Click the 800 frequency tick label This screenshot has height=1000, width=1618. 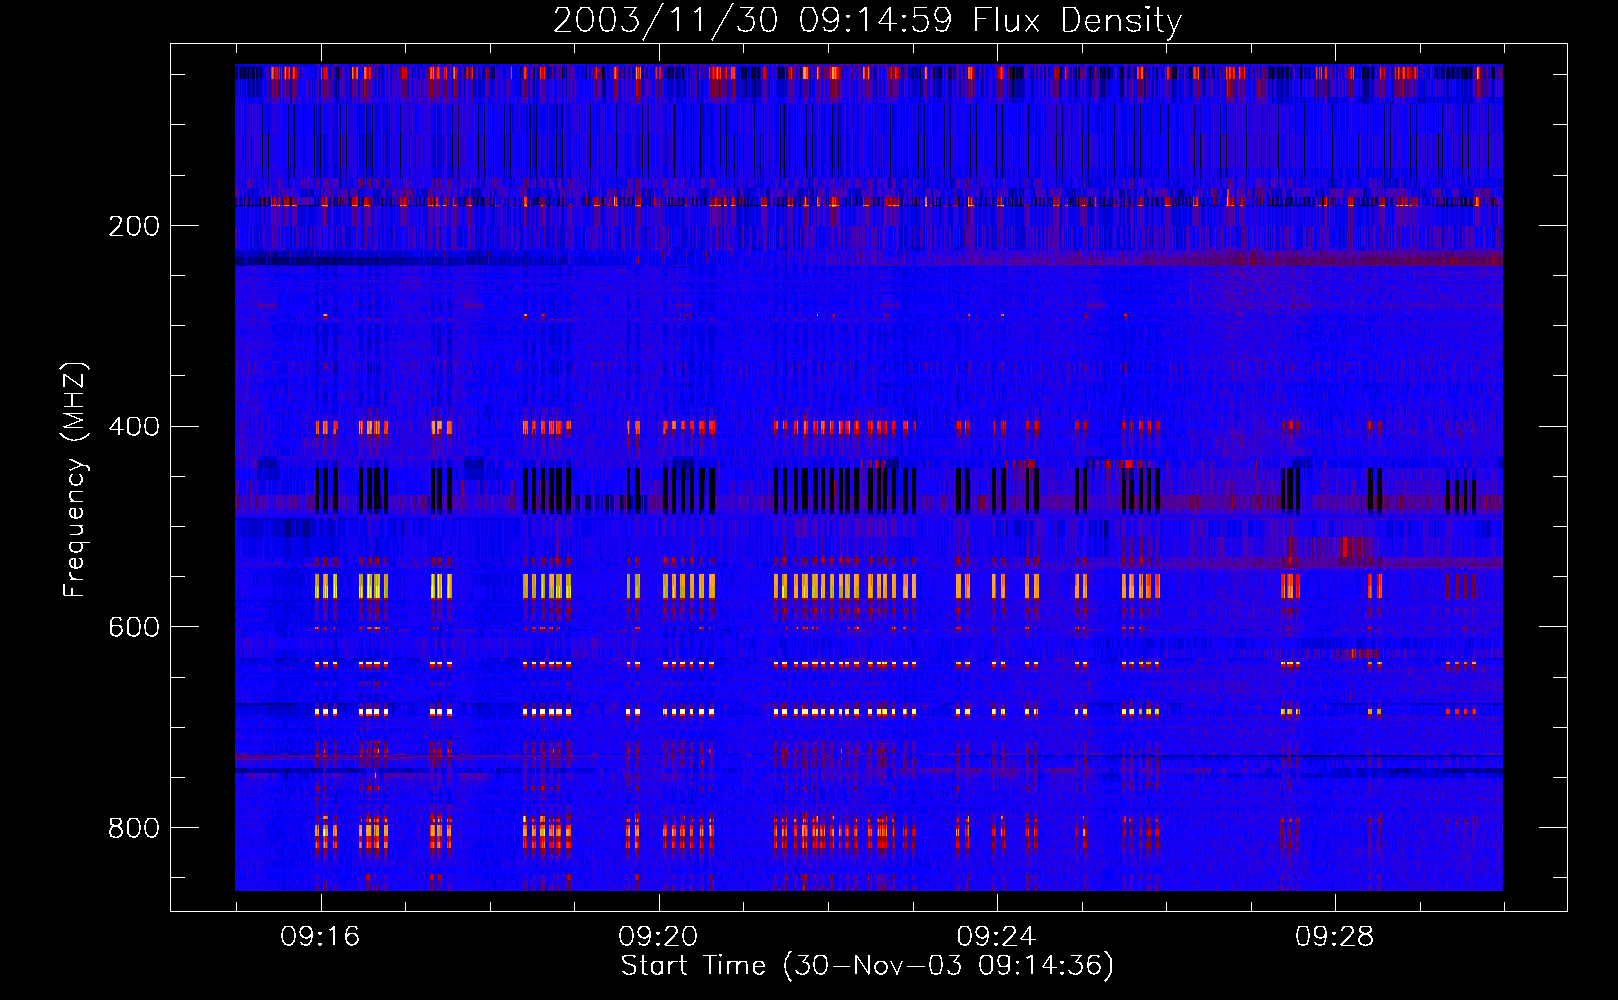click(x=134, y=828)
